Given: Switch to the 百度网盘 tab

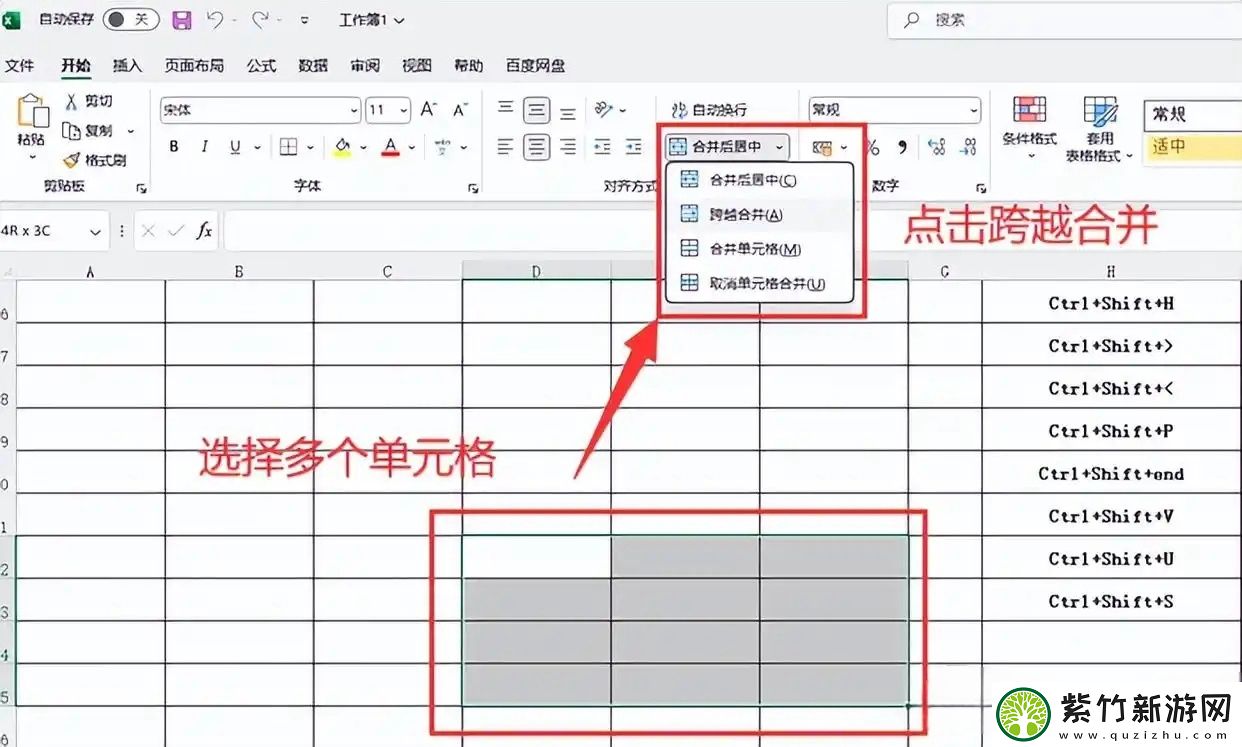Looking at the screenshot, I should click(x=535, y=66).
